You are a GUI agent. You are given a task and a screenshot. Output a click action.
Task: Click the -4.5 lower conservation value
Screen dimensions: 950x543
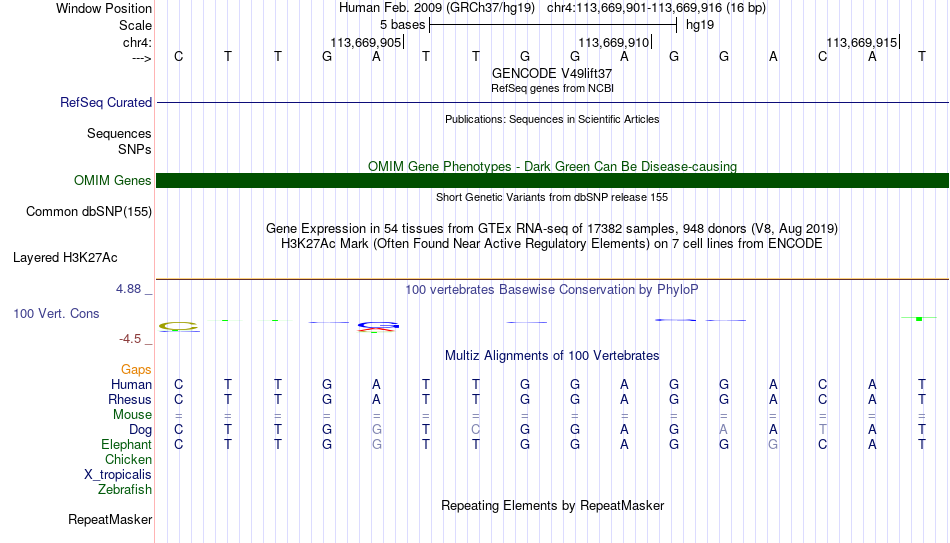tap(130, 339)
